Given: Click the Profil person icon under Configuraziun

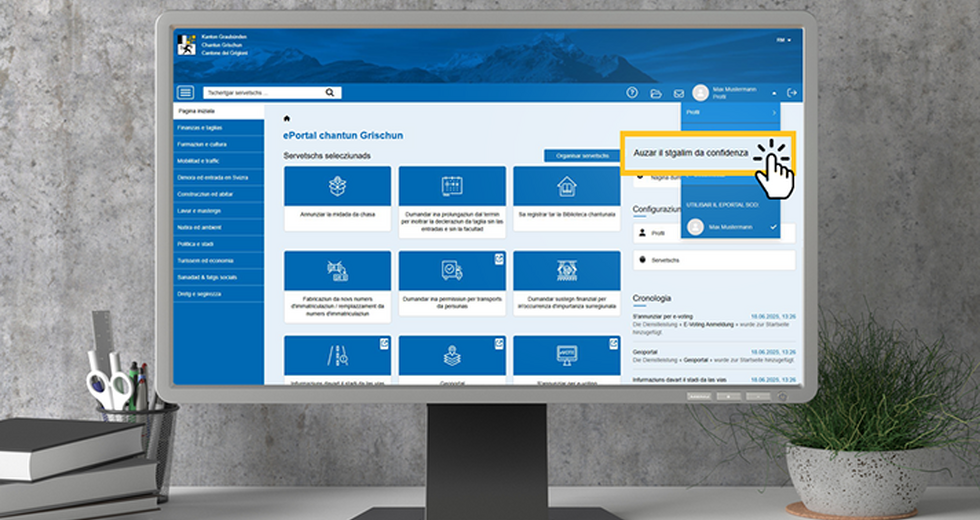Looking at the screenshot, I should (642, 232).
